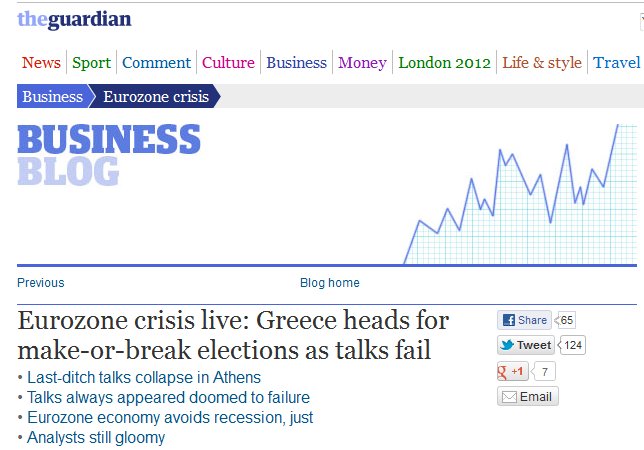This screenshot has height=450, width=644.
Task: Click the Business Blog banner title
Action: [108, 154]
